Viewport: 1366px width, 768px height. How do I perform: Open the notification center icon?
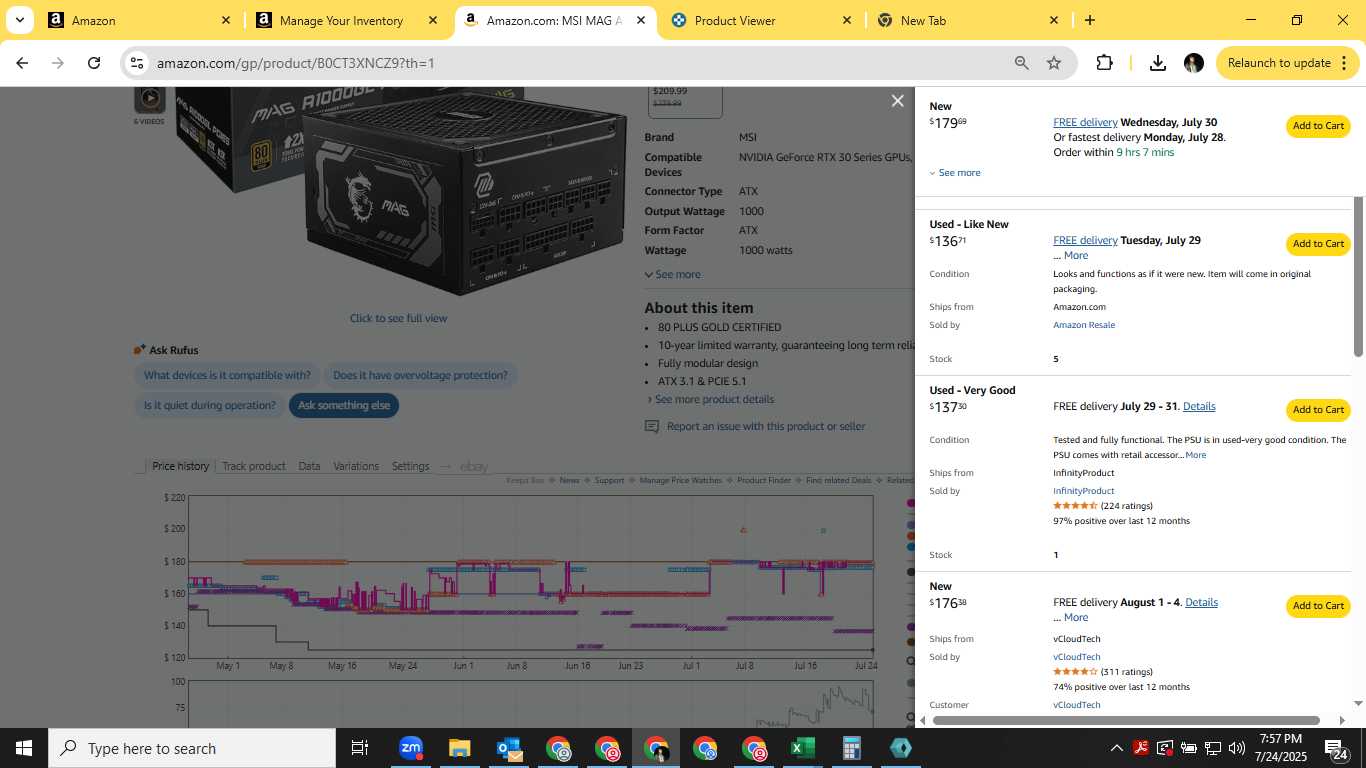pyautogui.click(x=1334, y=748)
